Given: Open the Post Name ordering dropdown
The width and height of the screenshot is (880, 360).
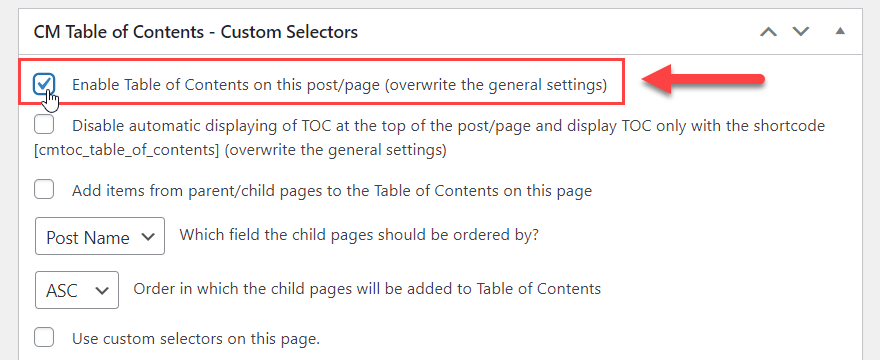Looking at the screenshot, I should (x=100, y=236).
